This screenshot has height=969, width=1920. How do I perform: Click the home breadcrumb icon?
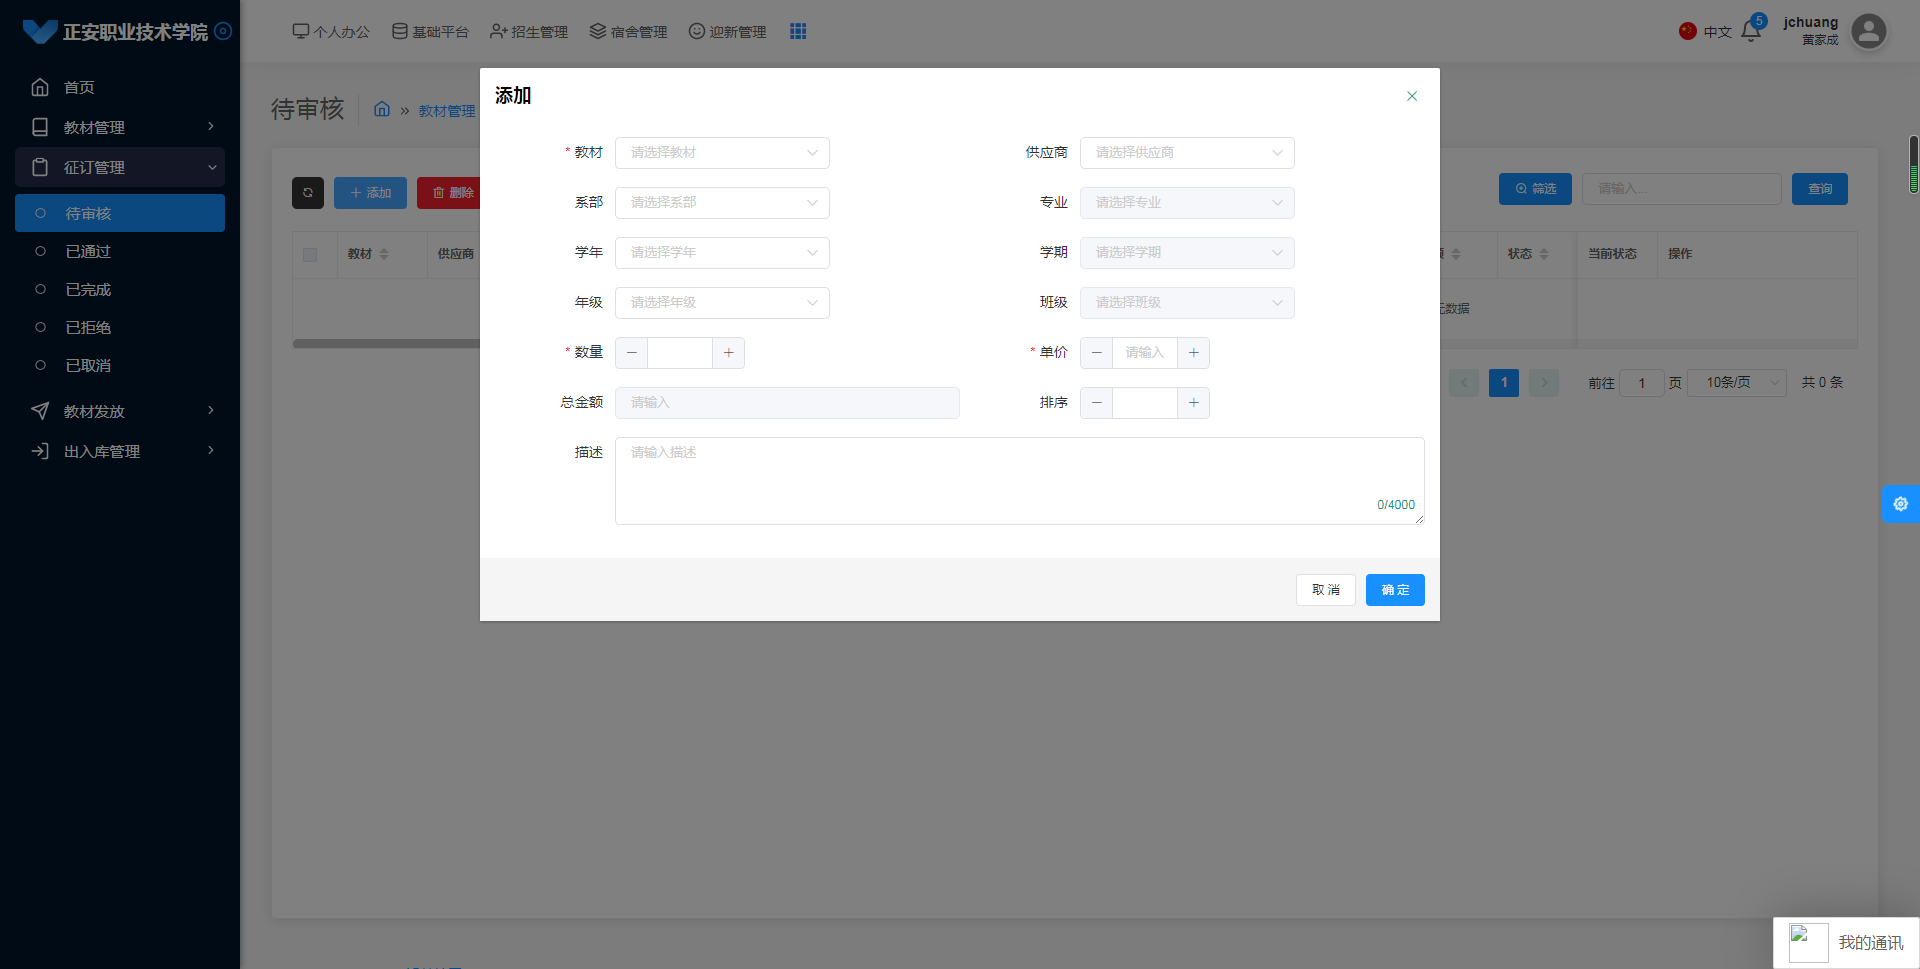pyautogui.click(x=382, y=109)
